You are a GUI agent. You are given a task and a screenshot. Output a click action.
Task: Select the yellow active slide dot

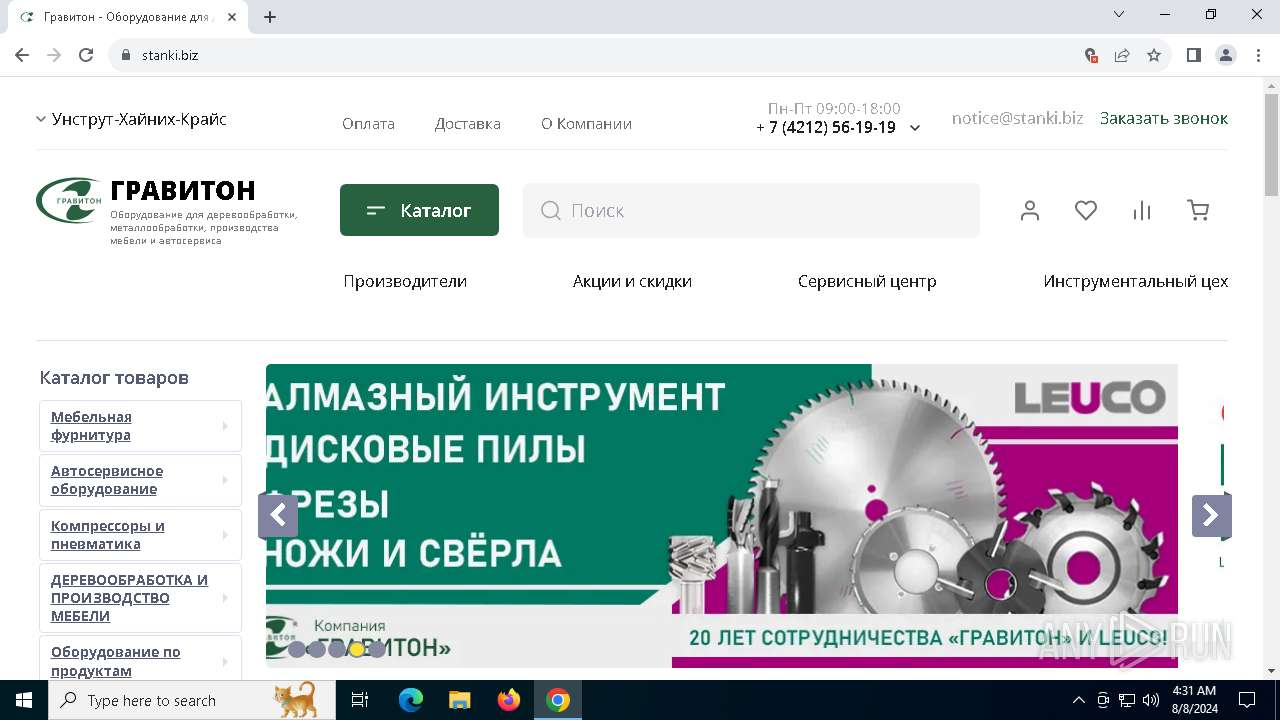(357, 649)
